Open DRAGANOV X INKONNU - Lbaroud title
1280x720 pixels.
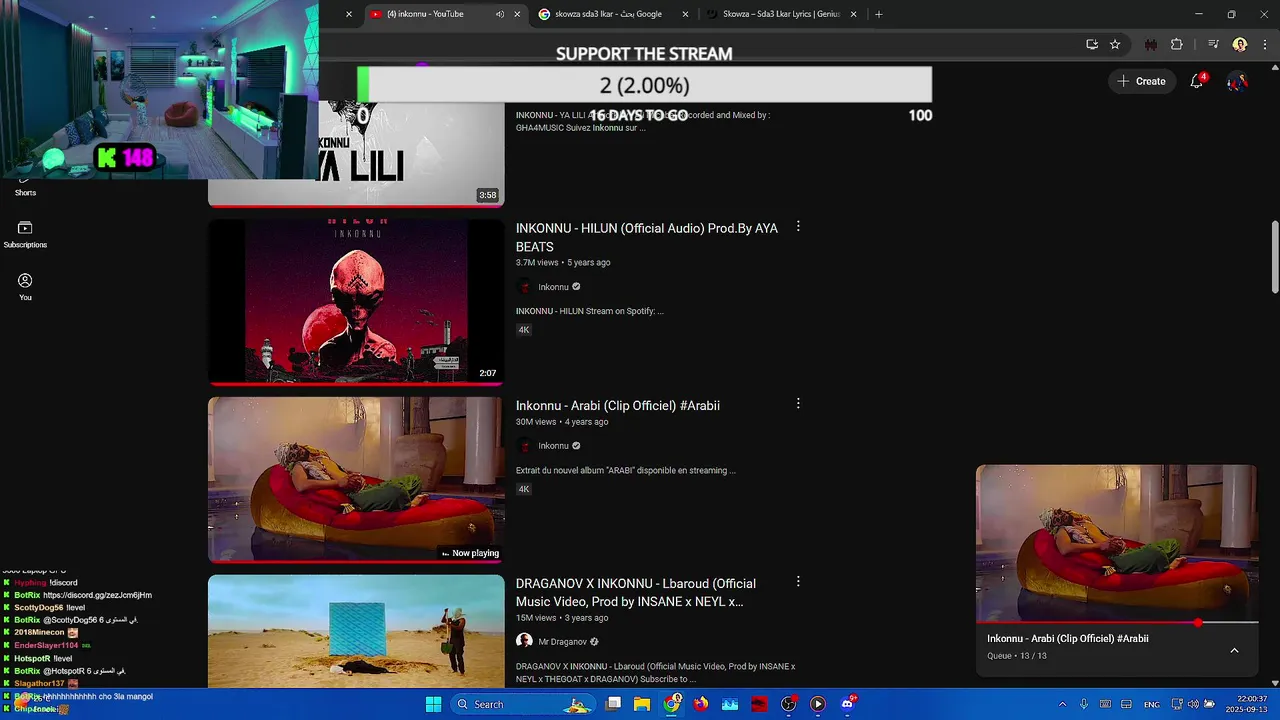[x=636, y=592]
